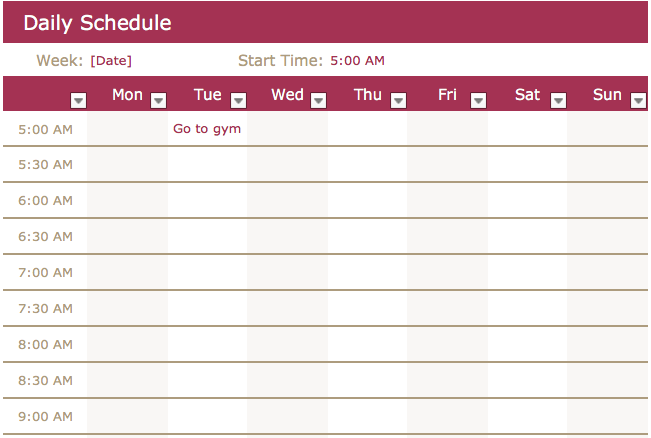Select the 5:00 AM time label
Image resolution: width=651 pixels, height=438 pixels.
point(45,129)
